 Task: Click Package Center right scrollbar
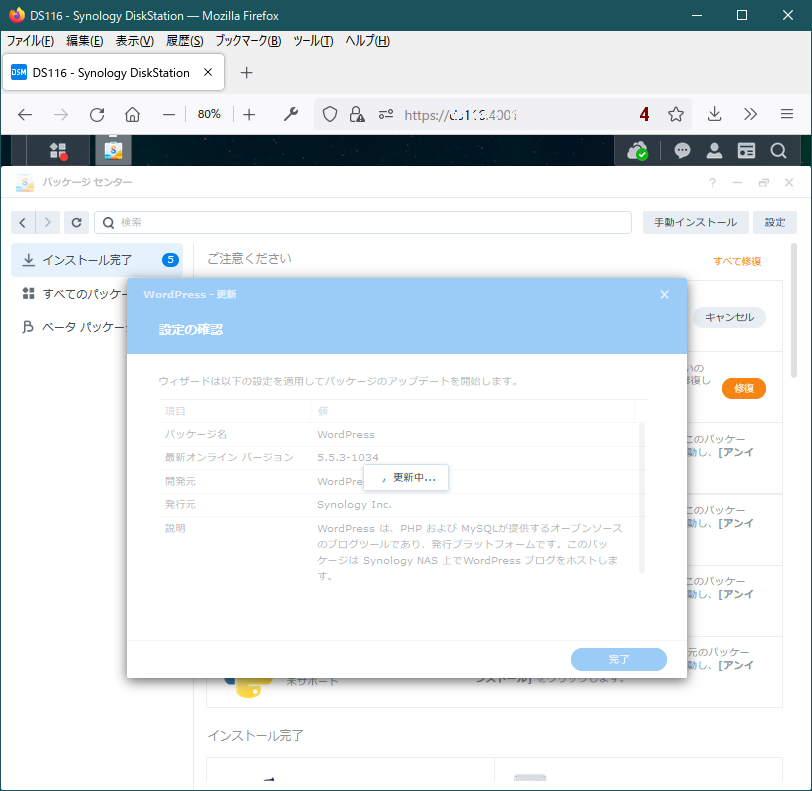(x=794, y=311)
